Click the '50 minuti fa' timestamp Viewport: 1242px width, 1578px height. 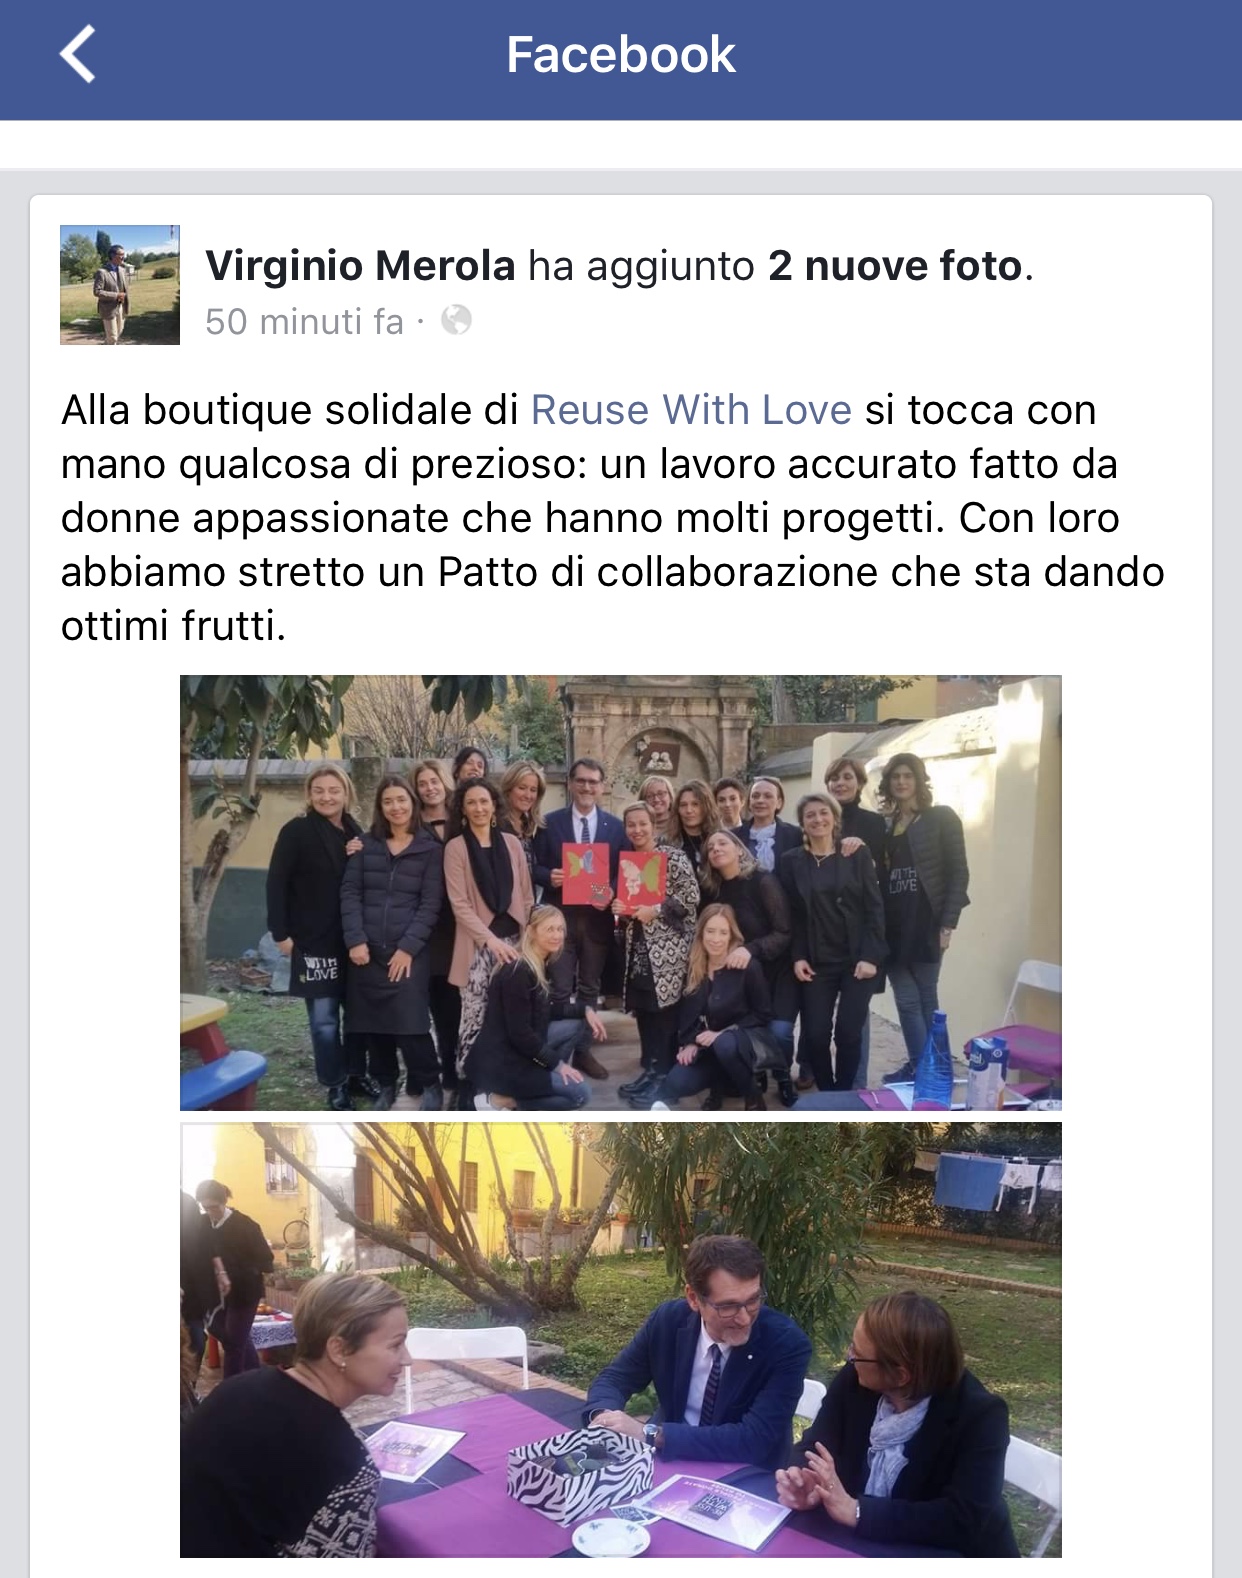304,321
